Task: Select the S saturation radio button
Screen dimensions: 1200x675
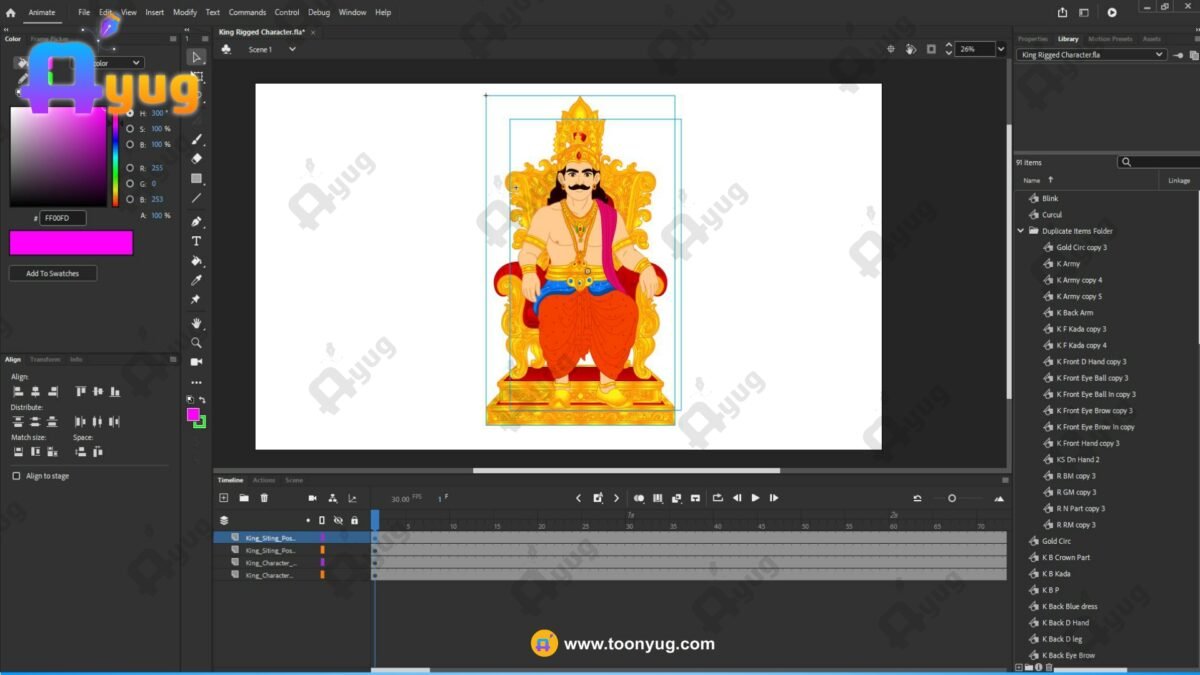Action: click(130, 129)
